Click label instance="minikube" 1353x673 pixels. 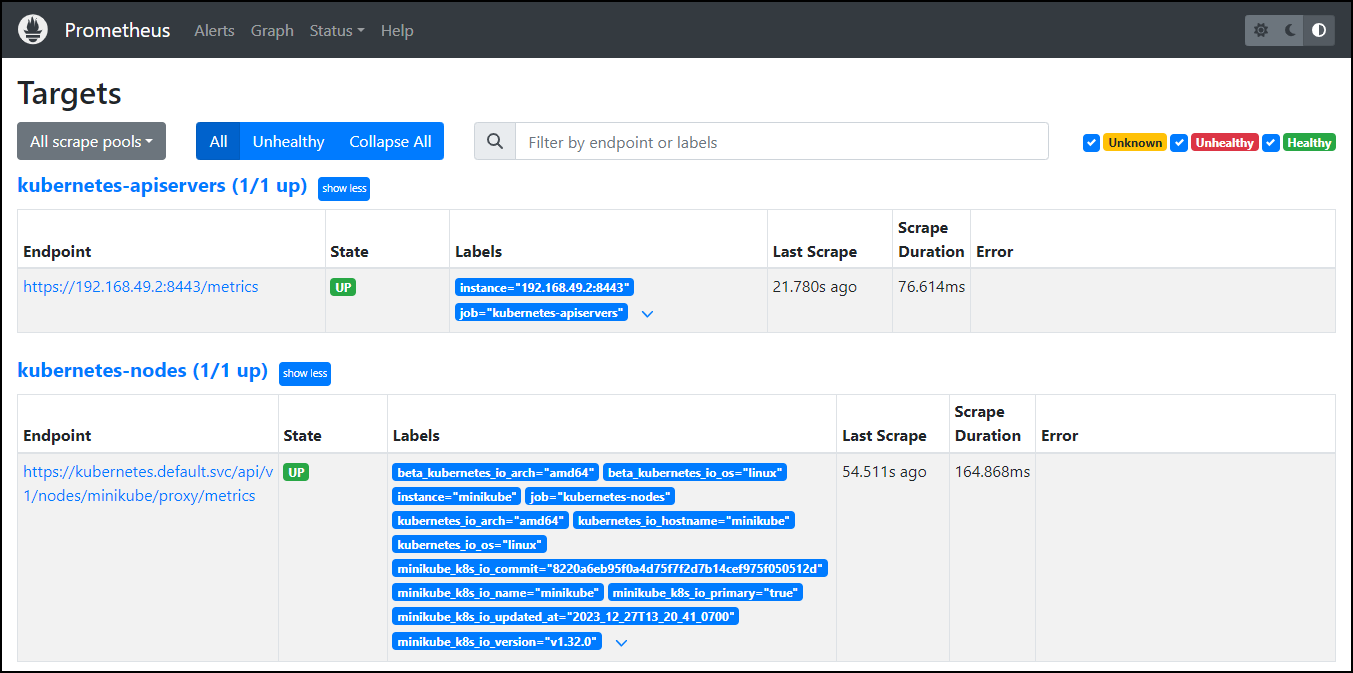click(456, 496)
